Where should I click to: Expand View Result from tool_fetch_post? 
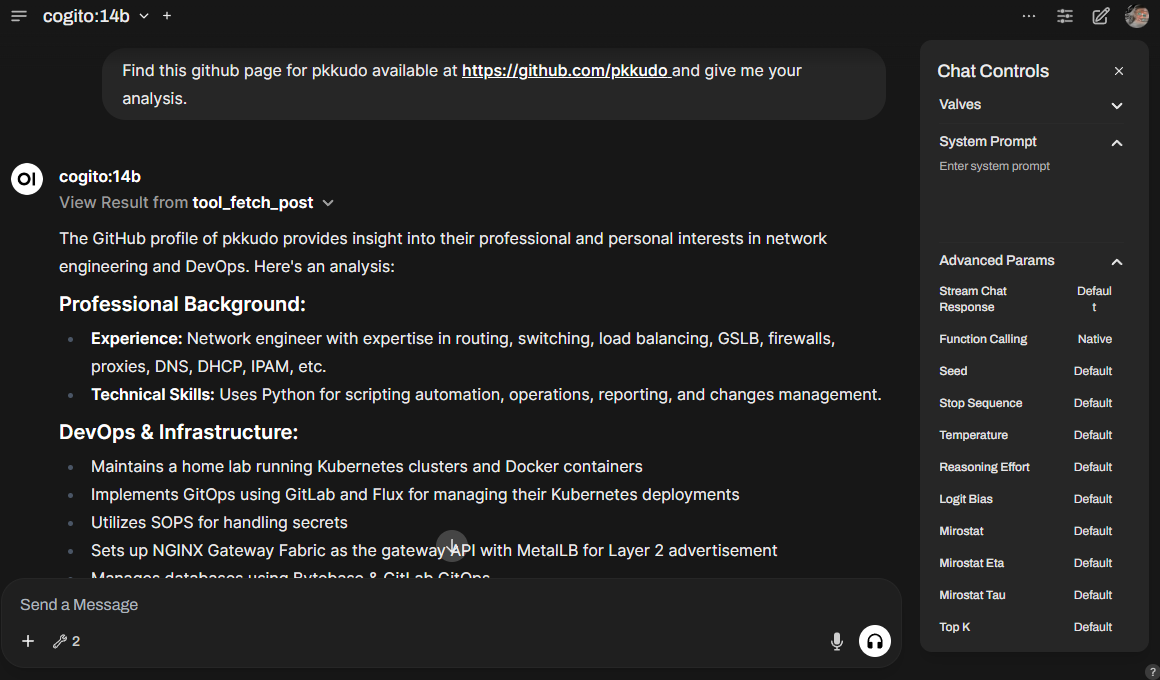(x=196, y=203)
